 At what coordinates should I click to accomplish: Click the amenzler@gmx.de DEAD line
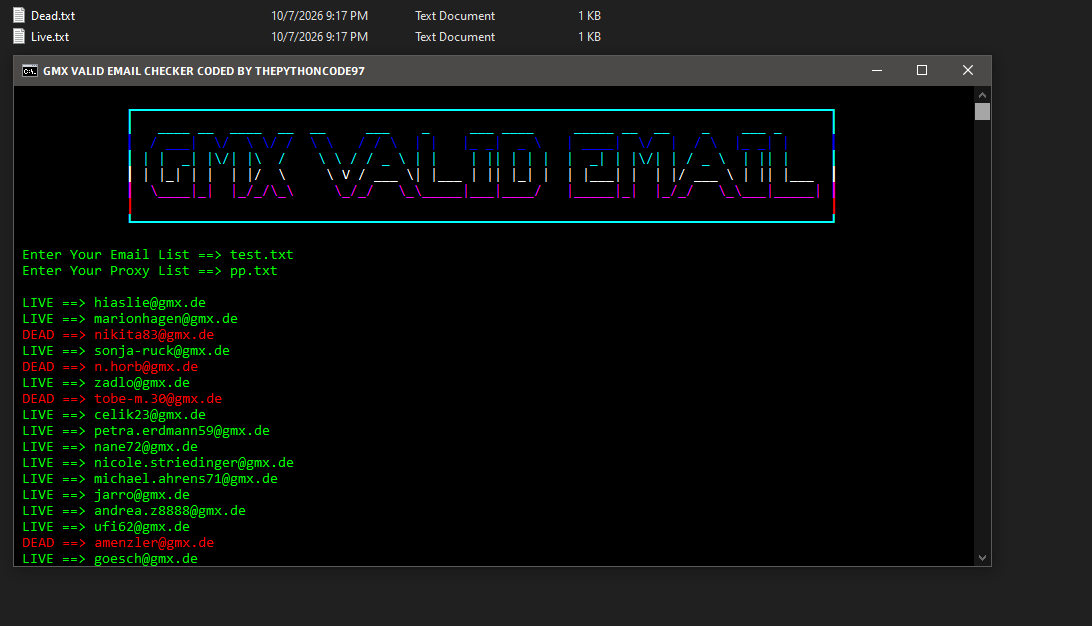point(118,542)
